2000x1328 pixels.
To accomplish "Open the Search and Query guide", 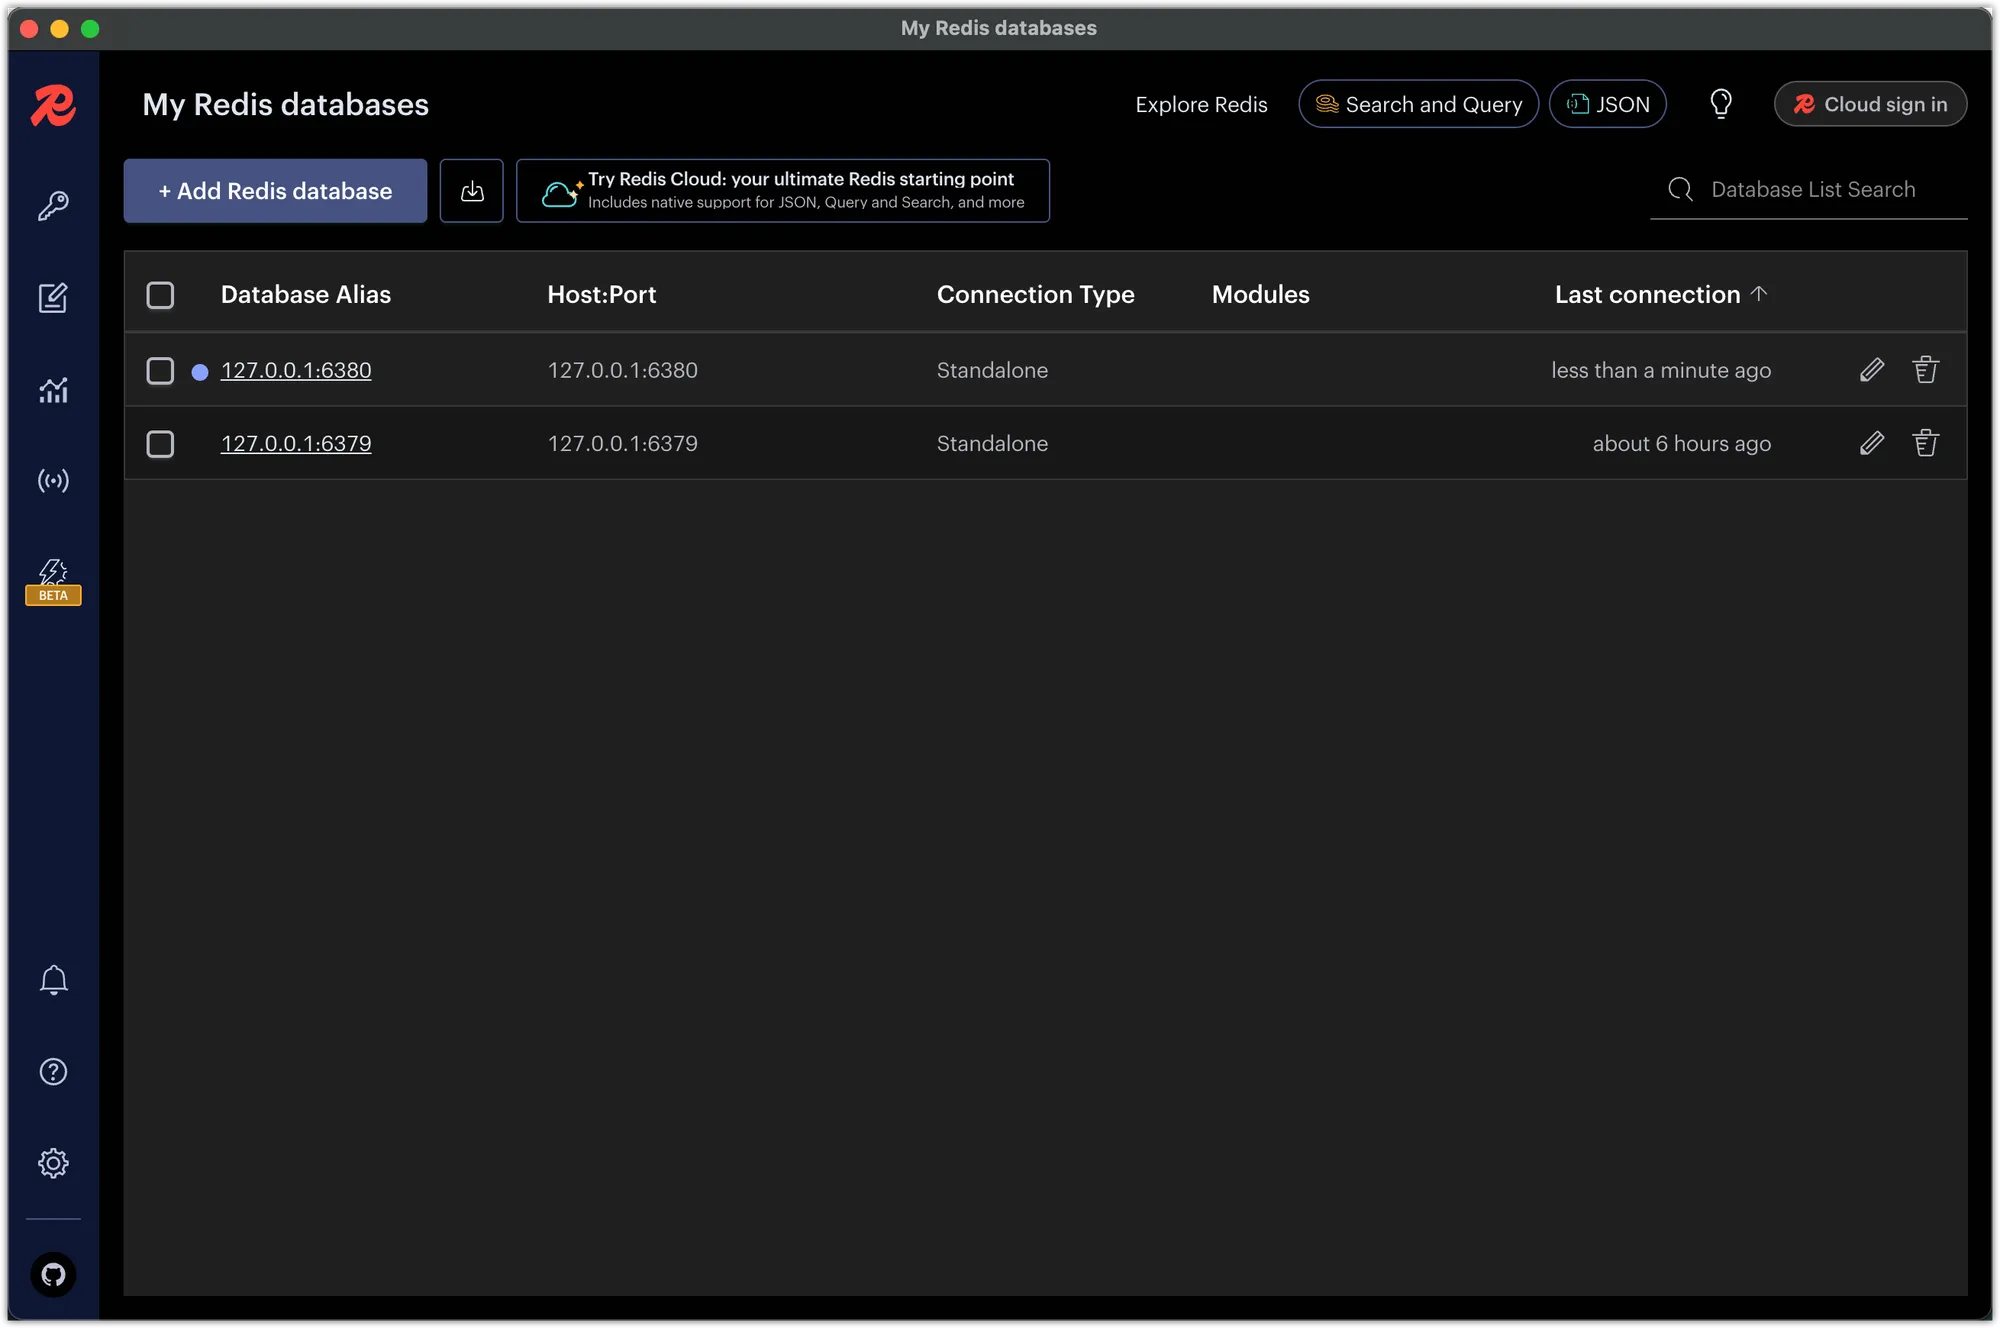I will pos(1418,104).
